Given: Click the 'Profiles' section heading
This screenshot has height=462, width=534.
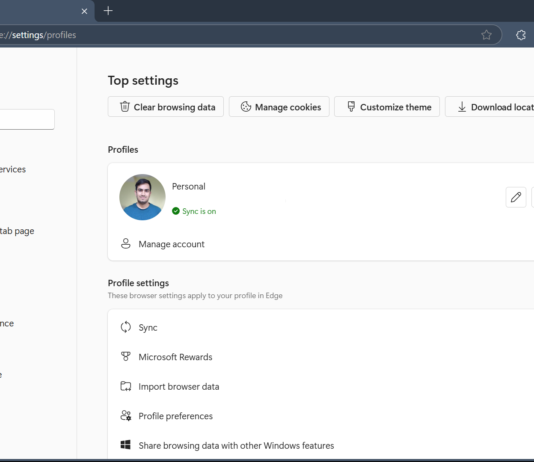Looking at the screenshot, I should pyautogui.click(x=123, y=150).
